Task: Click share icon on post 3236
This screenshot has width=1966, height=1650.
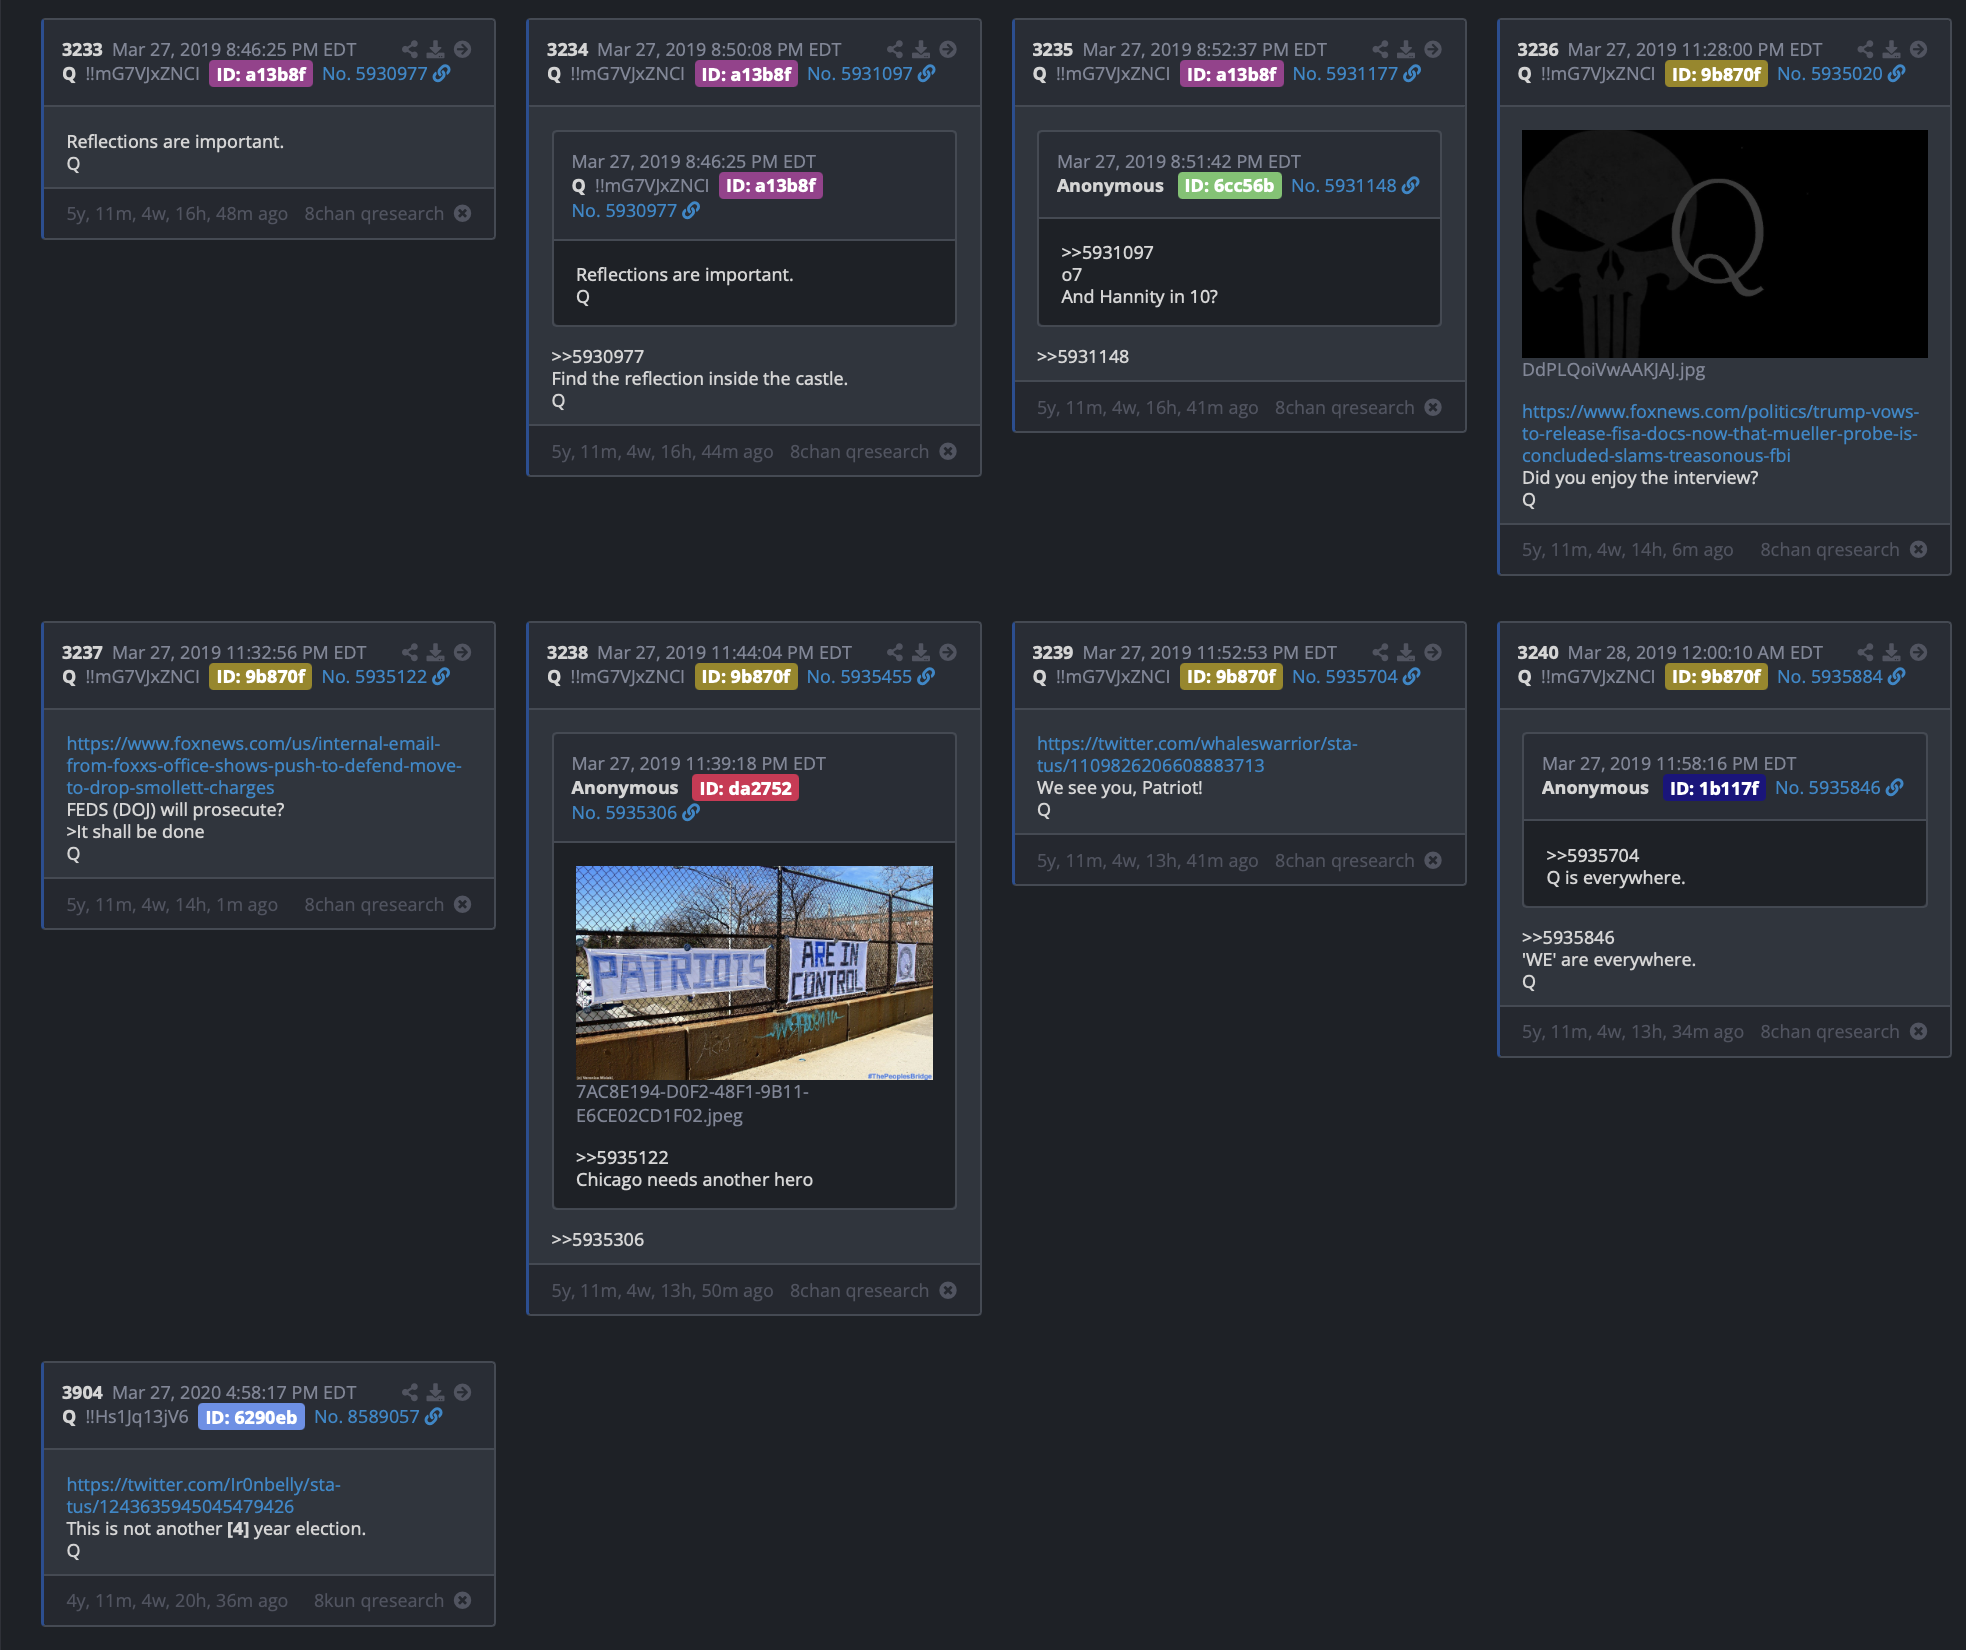Action: pos(1865,49)
